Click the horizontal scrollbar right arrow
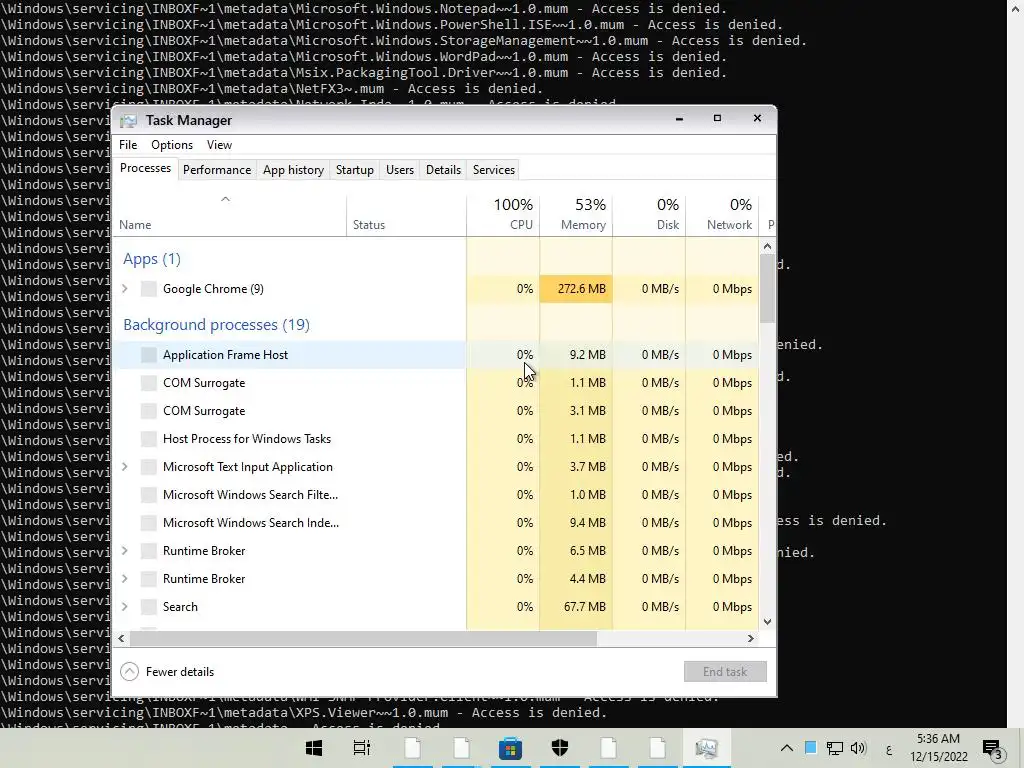 751,638
